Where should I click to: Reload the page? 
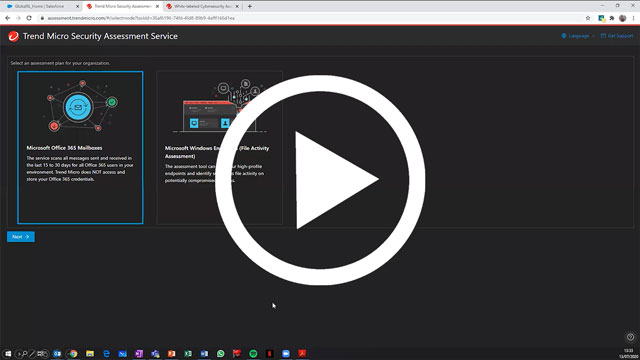click(x=29, y=18)
